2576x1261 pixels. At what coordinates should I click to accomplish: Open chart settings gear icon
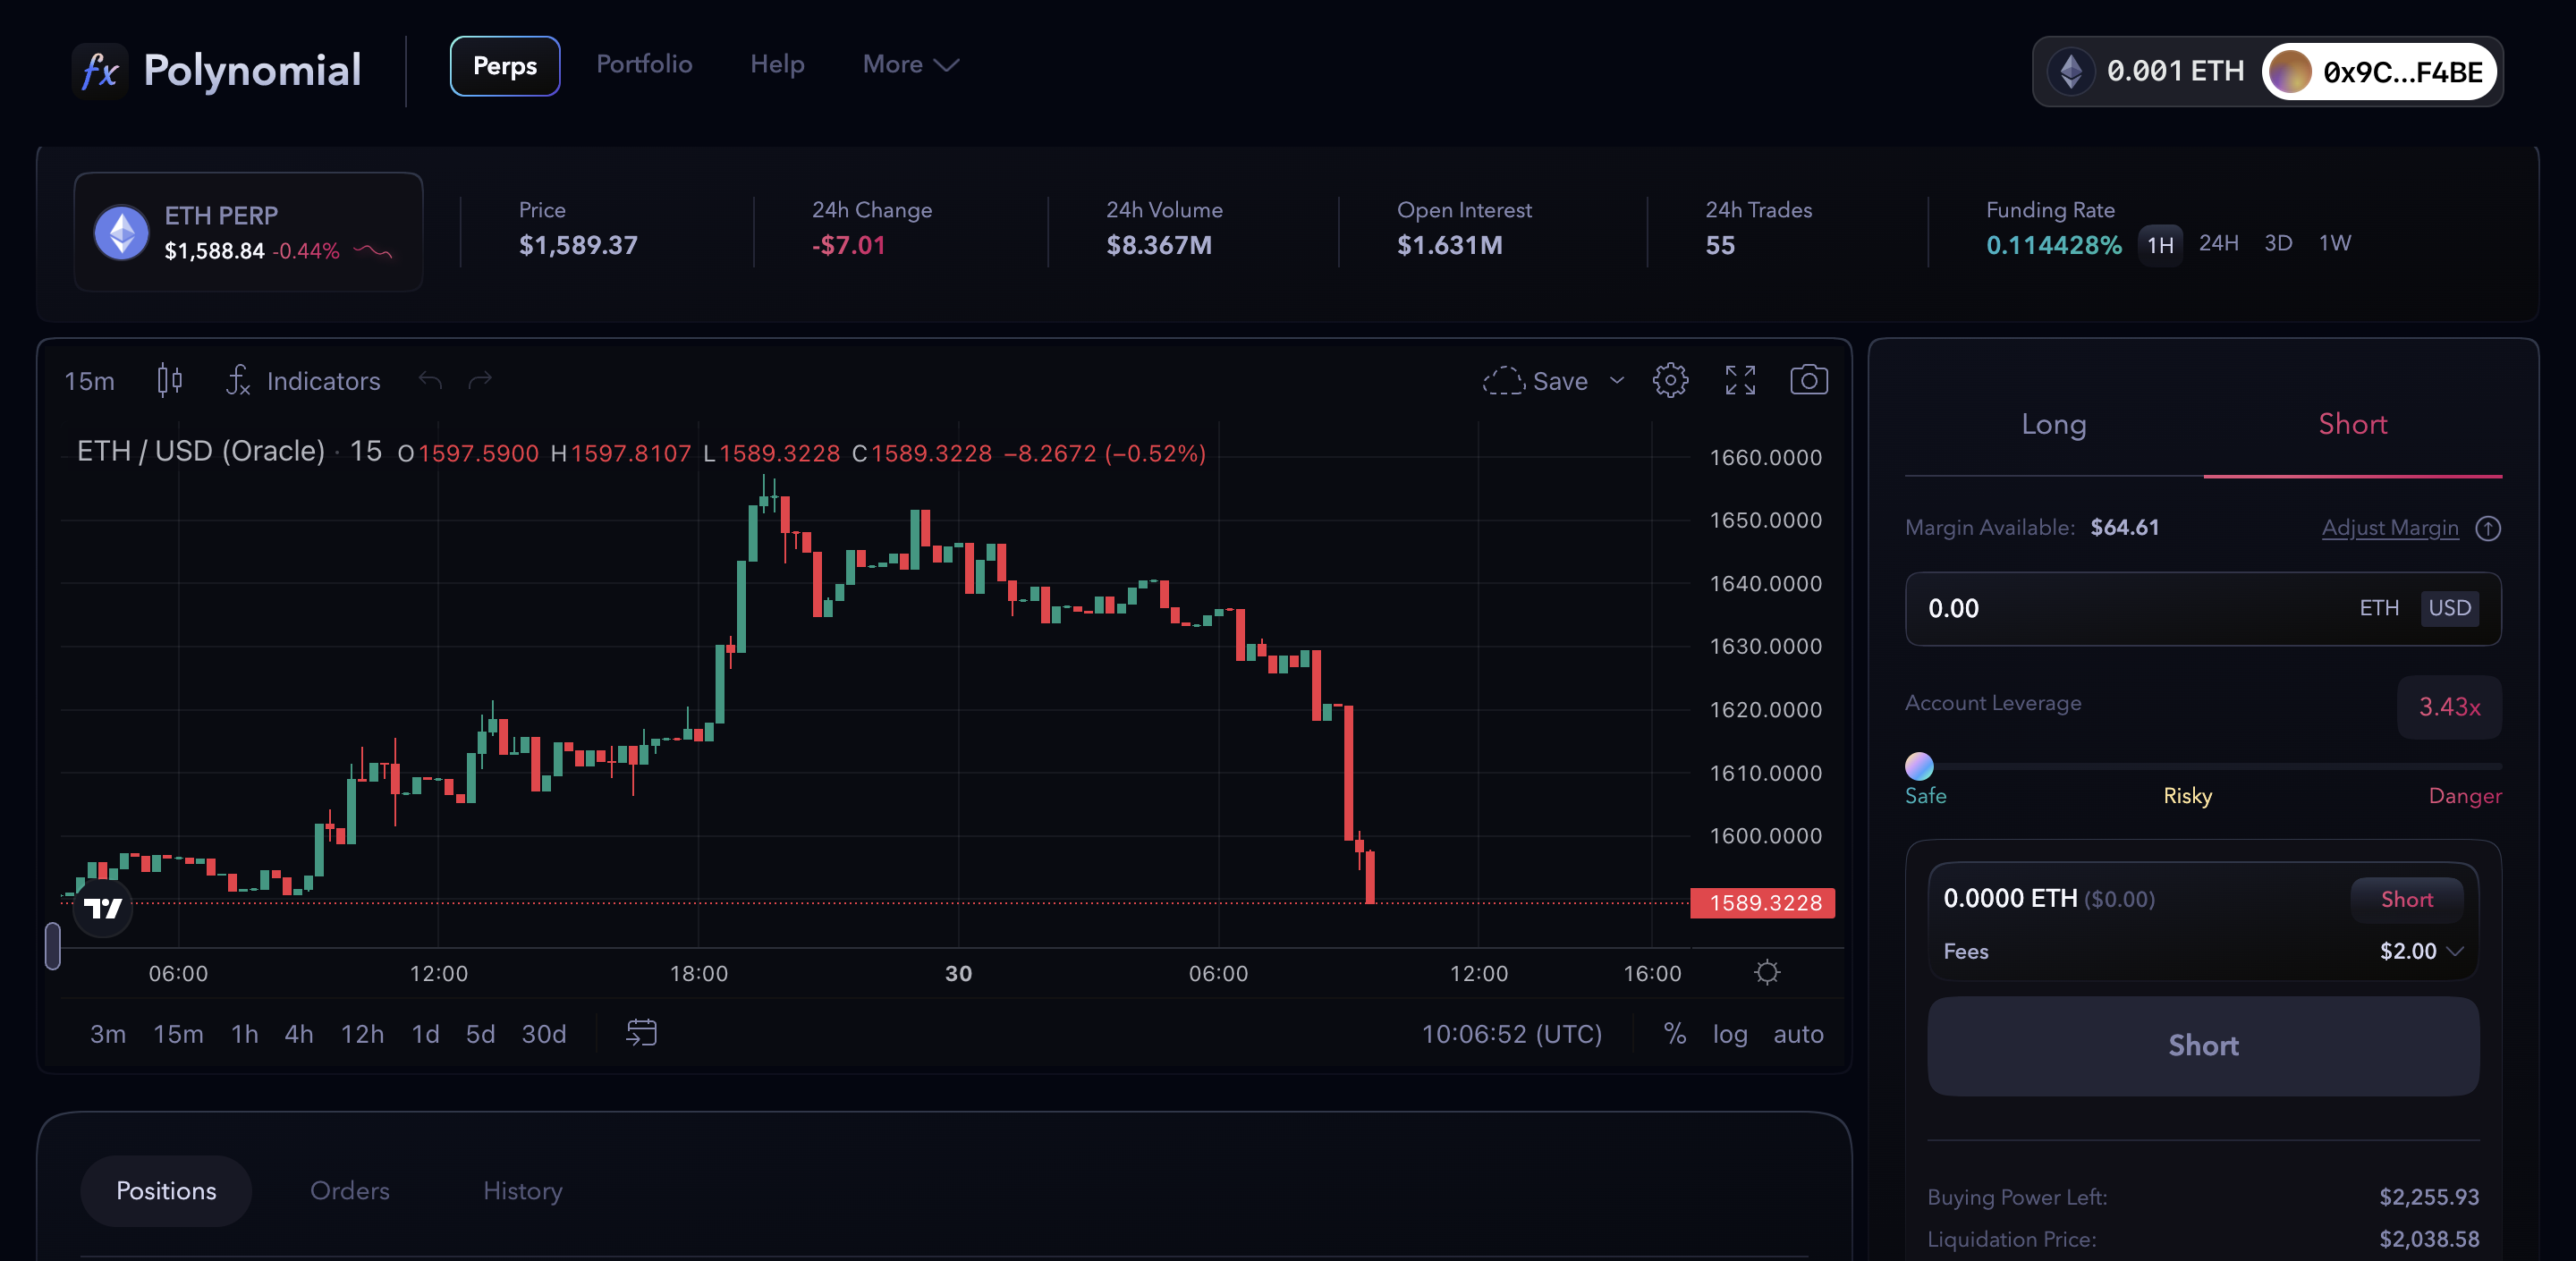click(x=1670, y=380)
